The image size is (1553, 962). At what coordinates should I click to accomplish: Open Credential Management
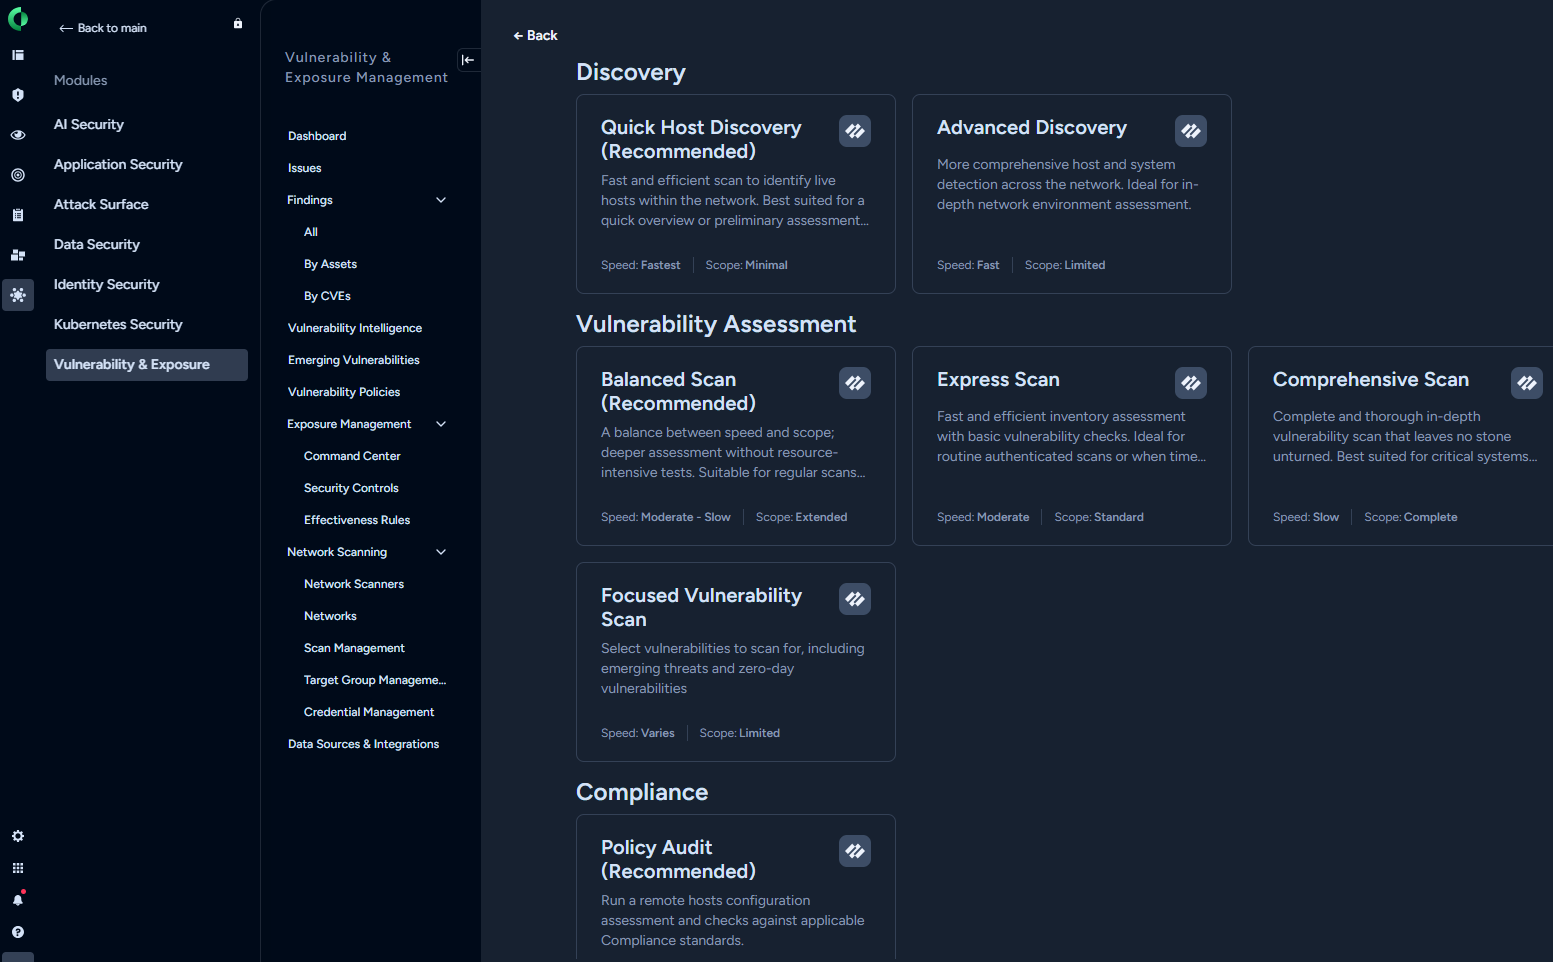point(369,712)
